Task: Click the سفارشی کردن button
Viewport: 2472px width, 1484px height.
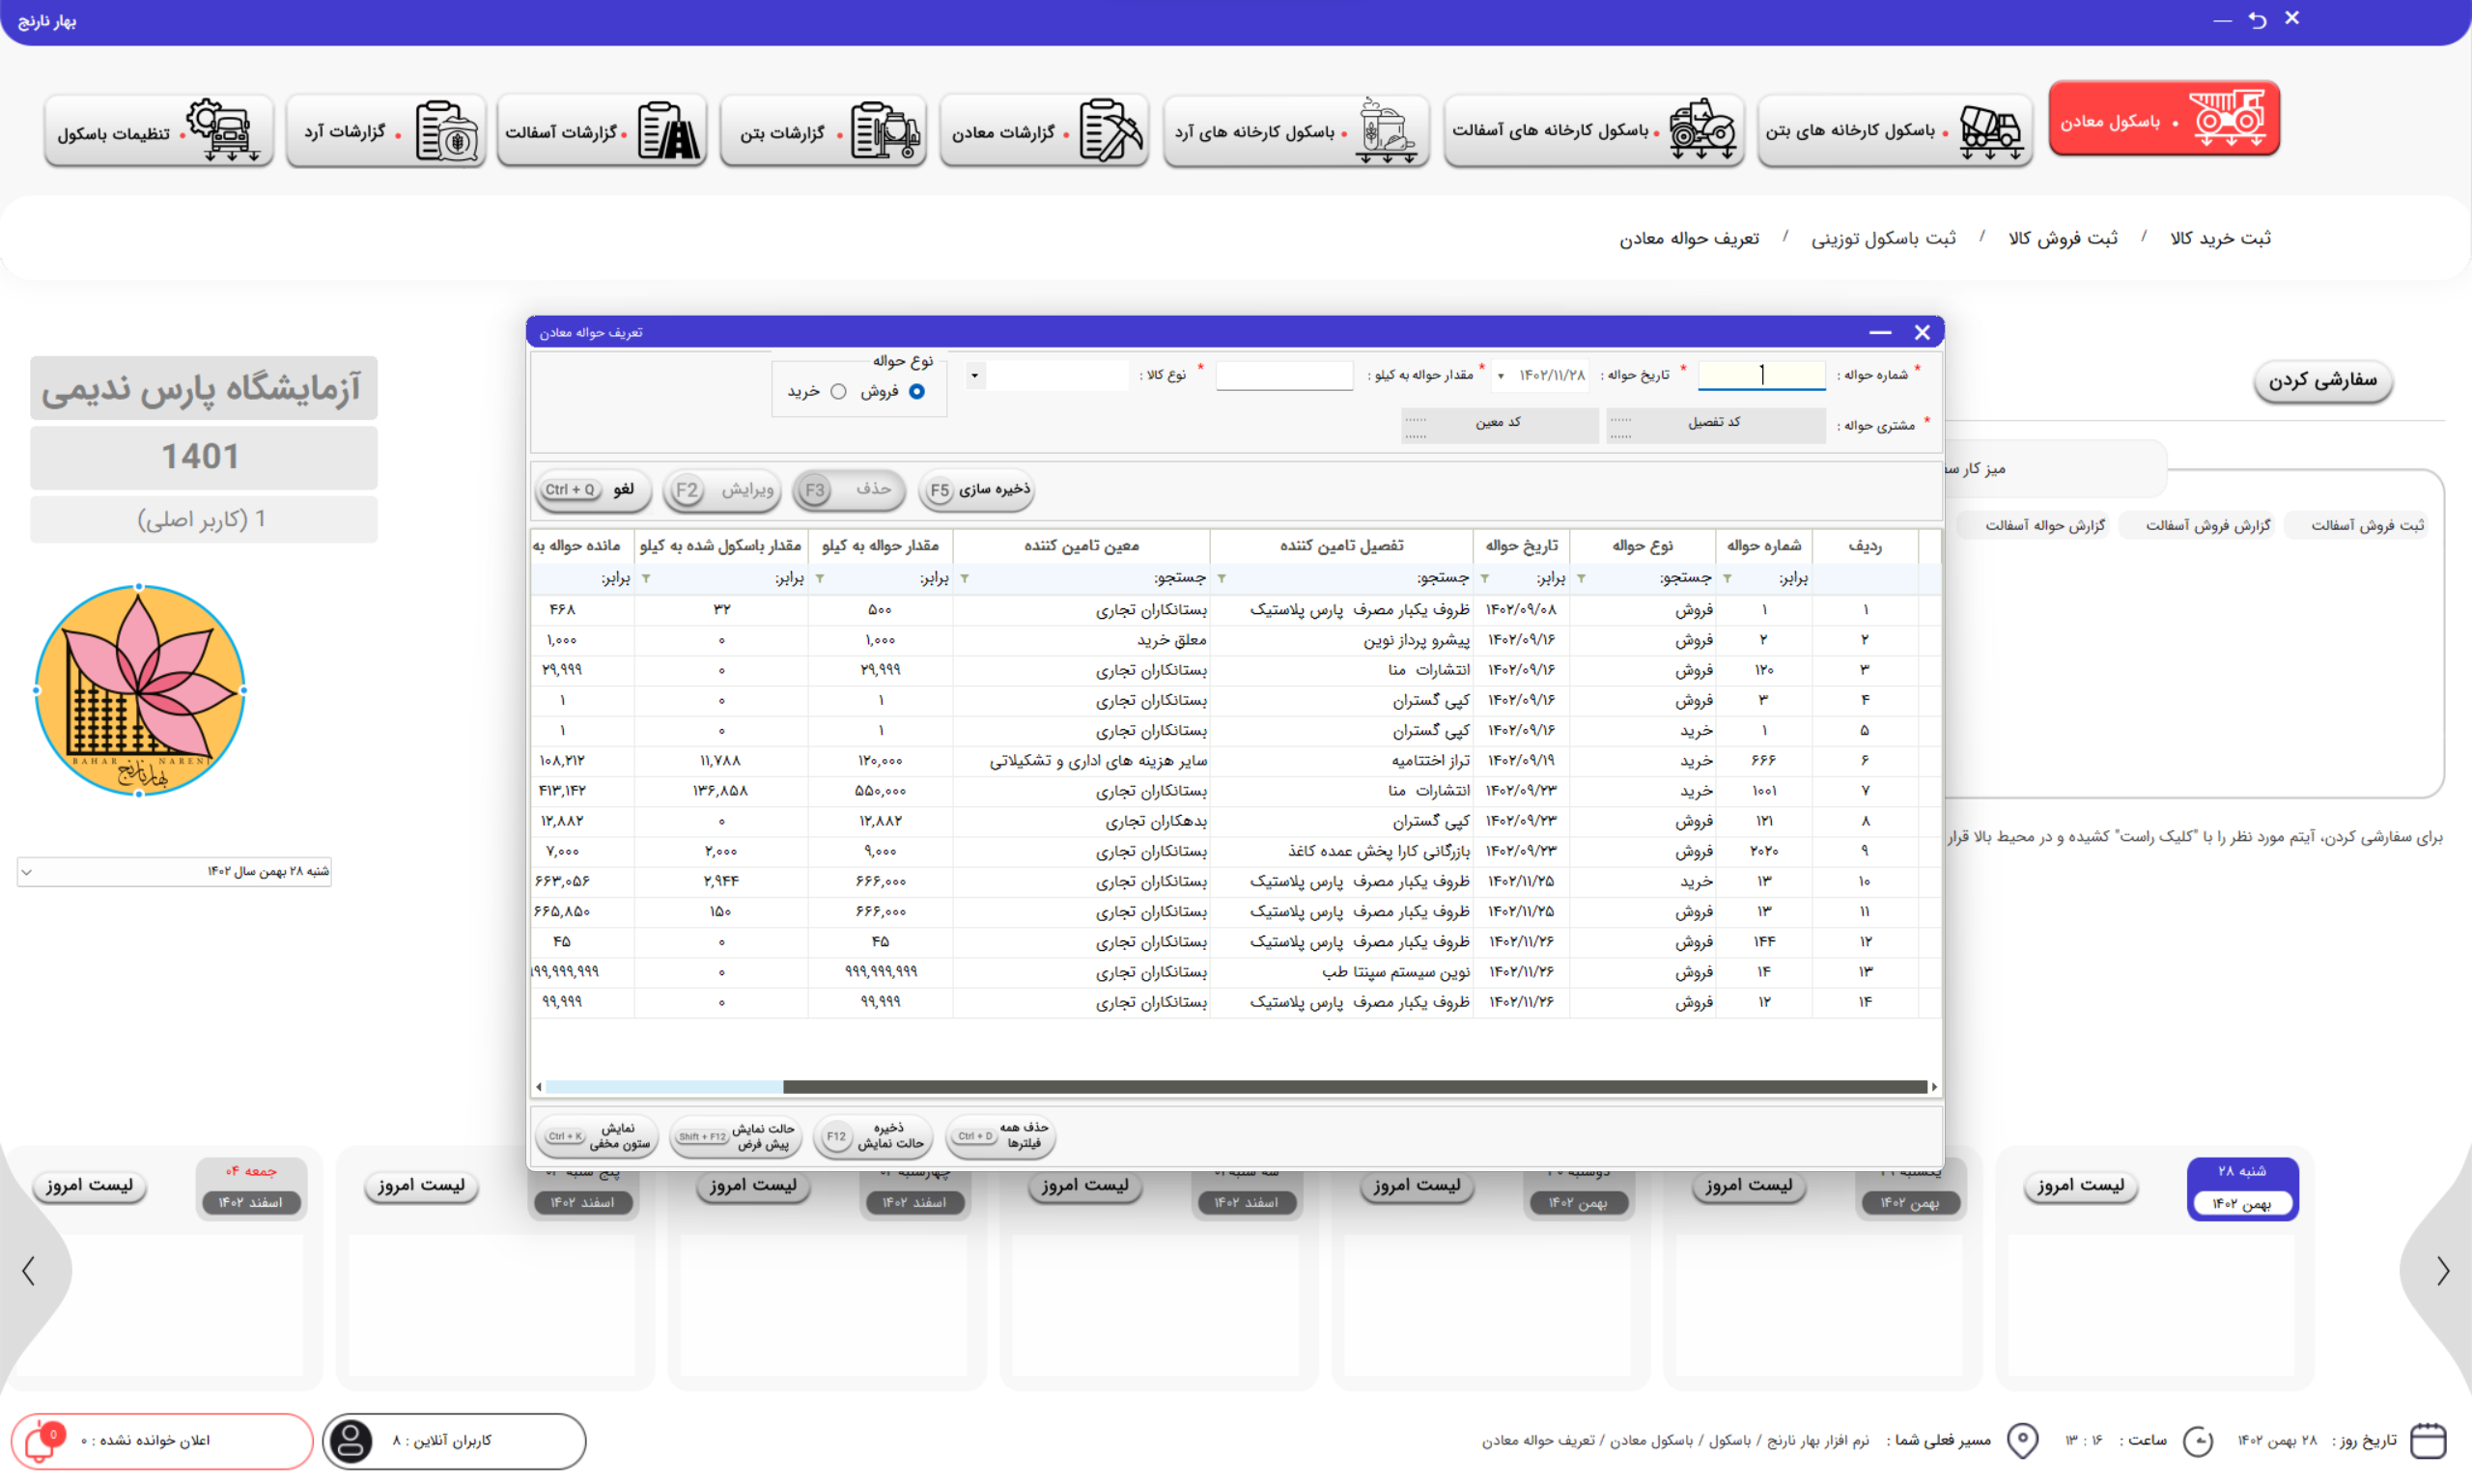Action: tap(2322, 381)
